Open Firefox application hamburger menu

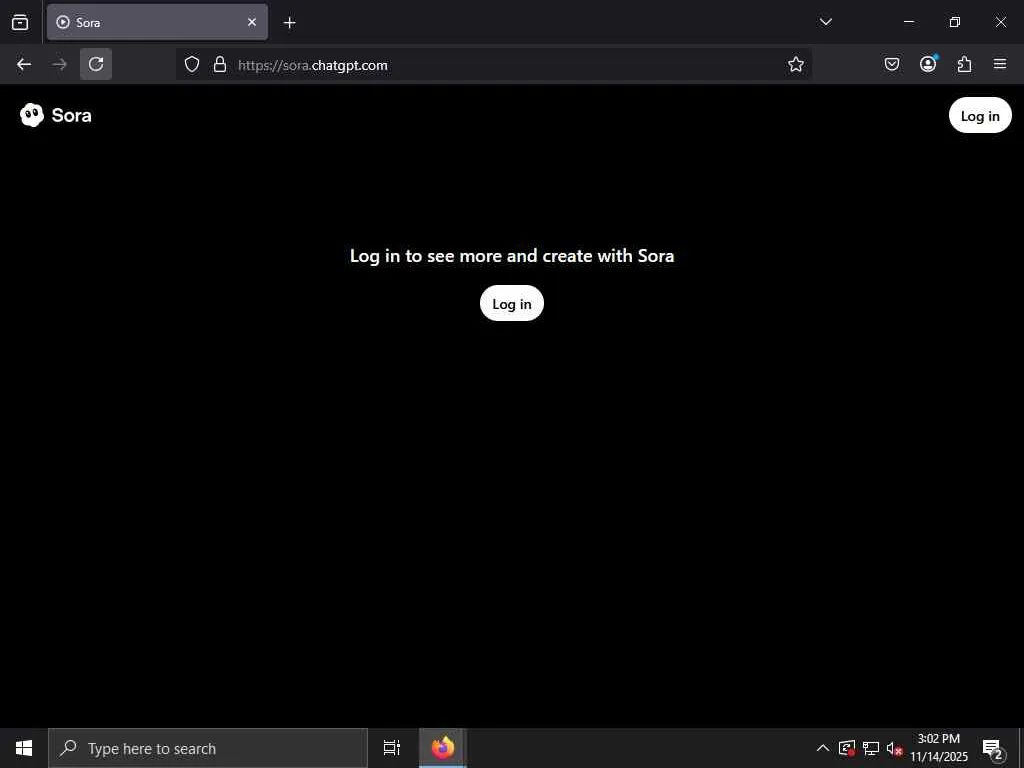(x=1000, y=64)
